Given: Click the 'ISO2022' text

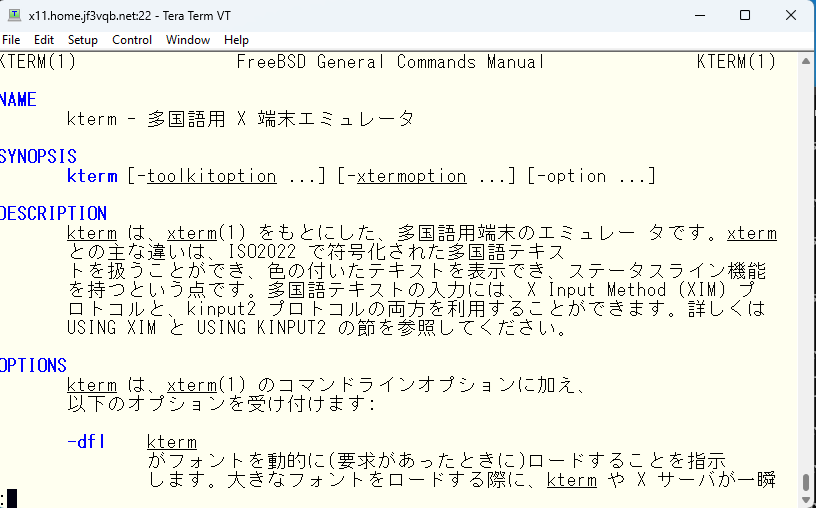Looking at the screenshot, I should pyautogui.click(x=263, y=252).
